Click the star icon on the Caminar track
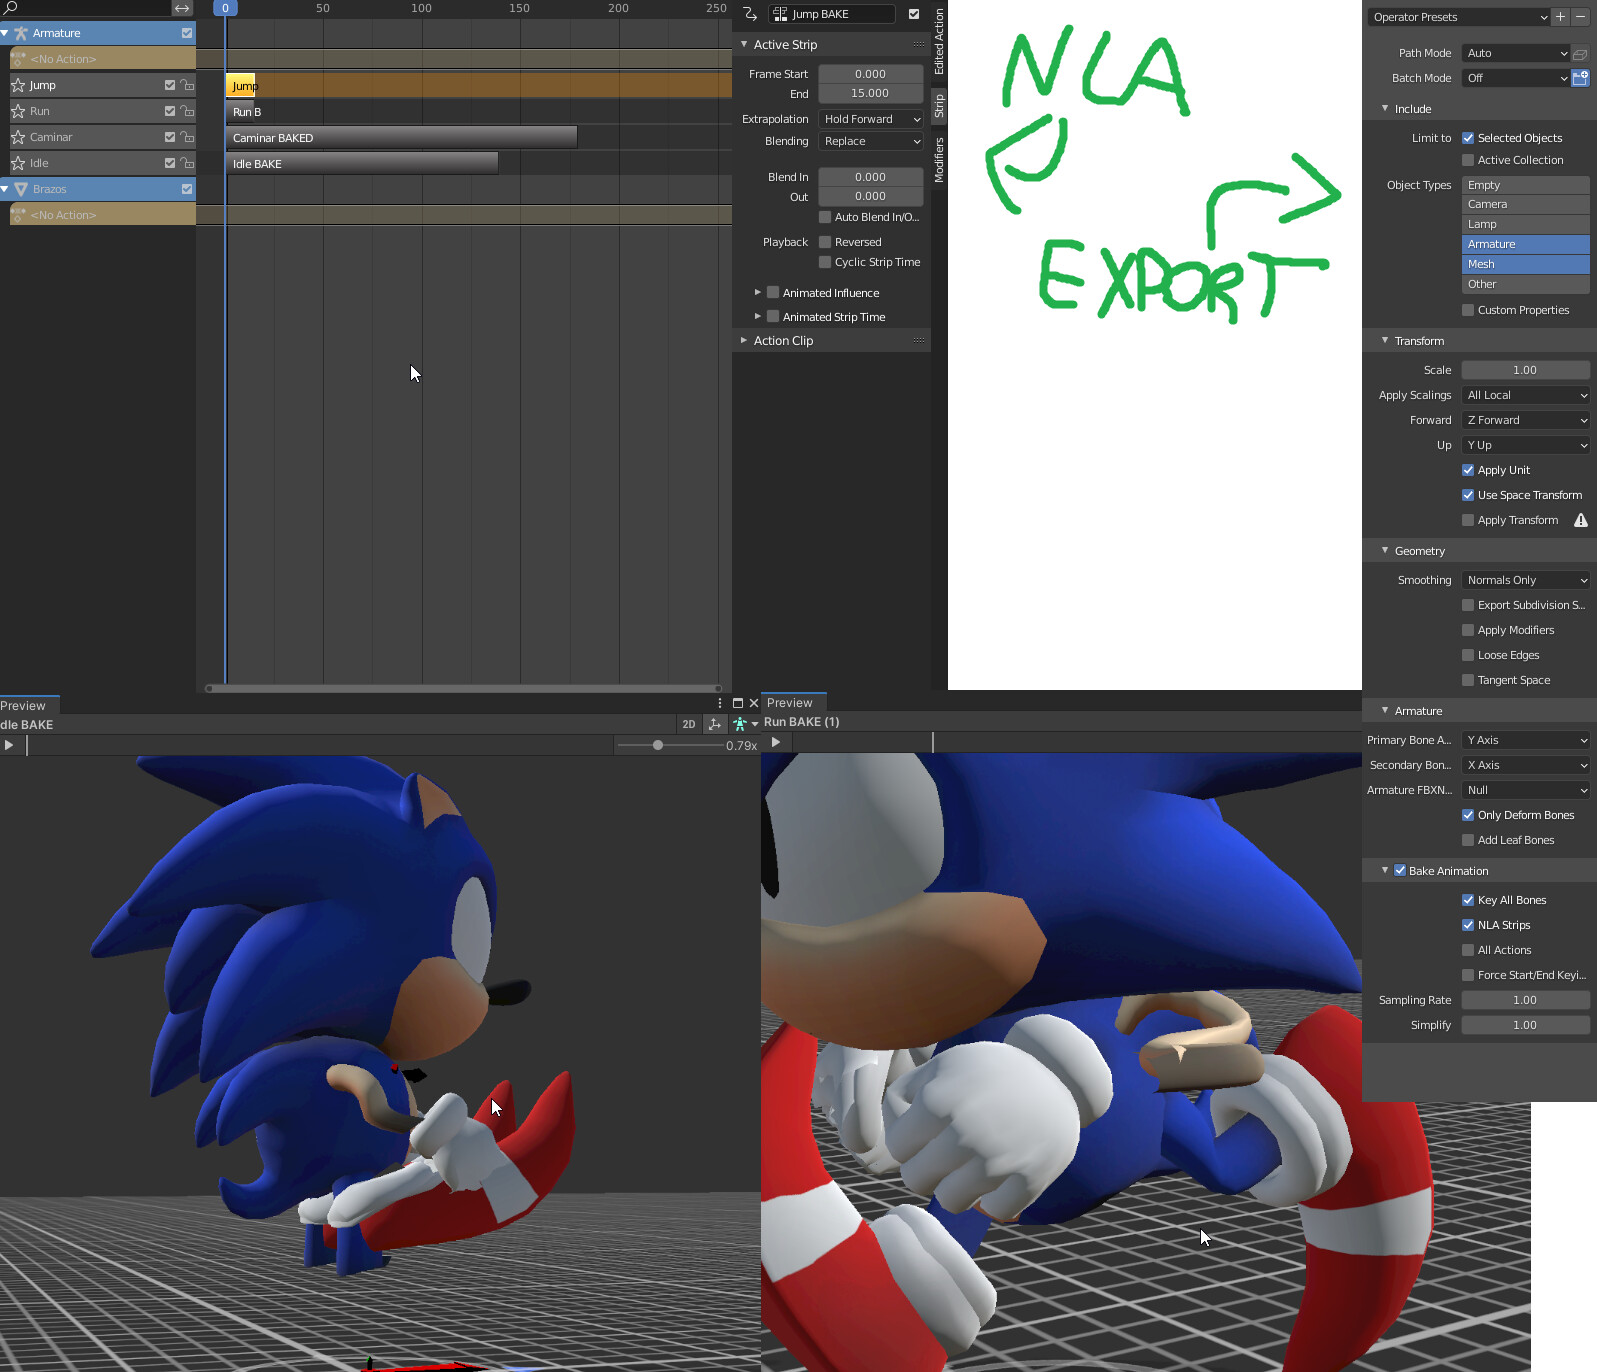 point(18,137)
